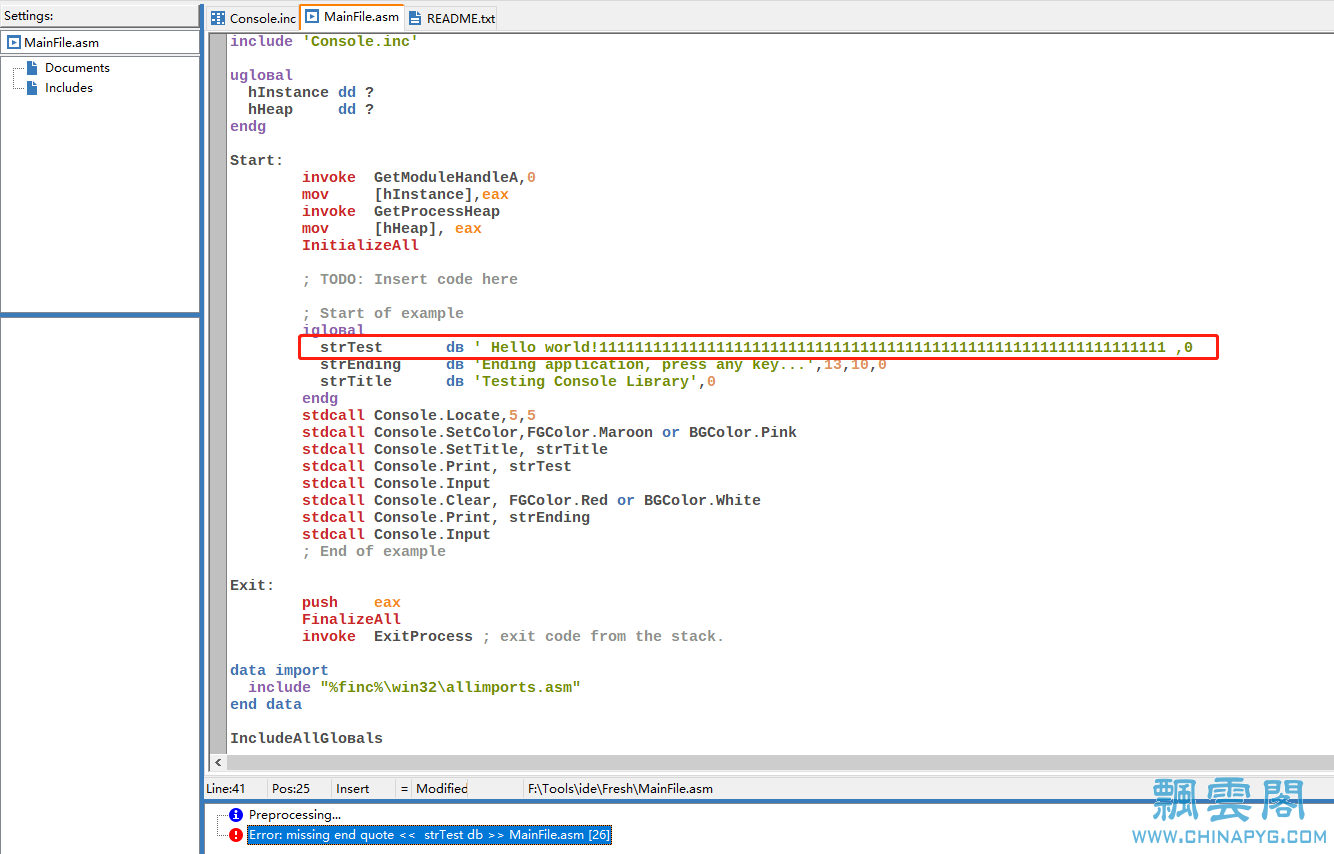1334x854 pixels.
Task: Click the file path F:\Tools\ide\Fresh\MainFile.asm
Action: click(x=620, y=789)
